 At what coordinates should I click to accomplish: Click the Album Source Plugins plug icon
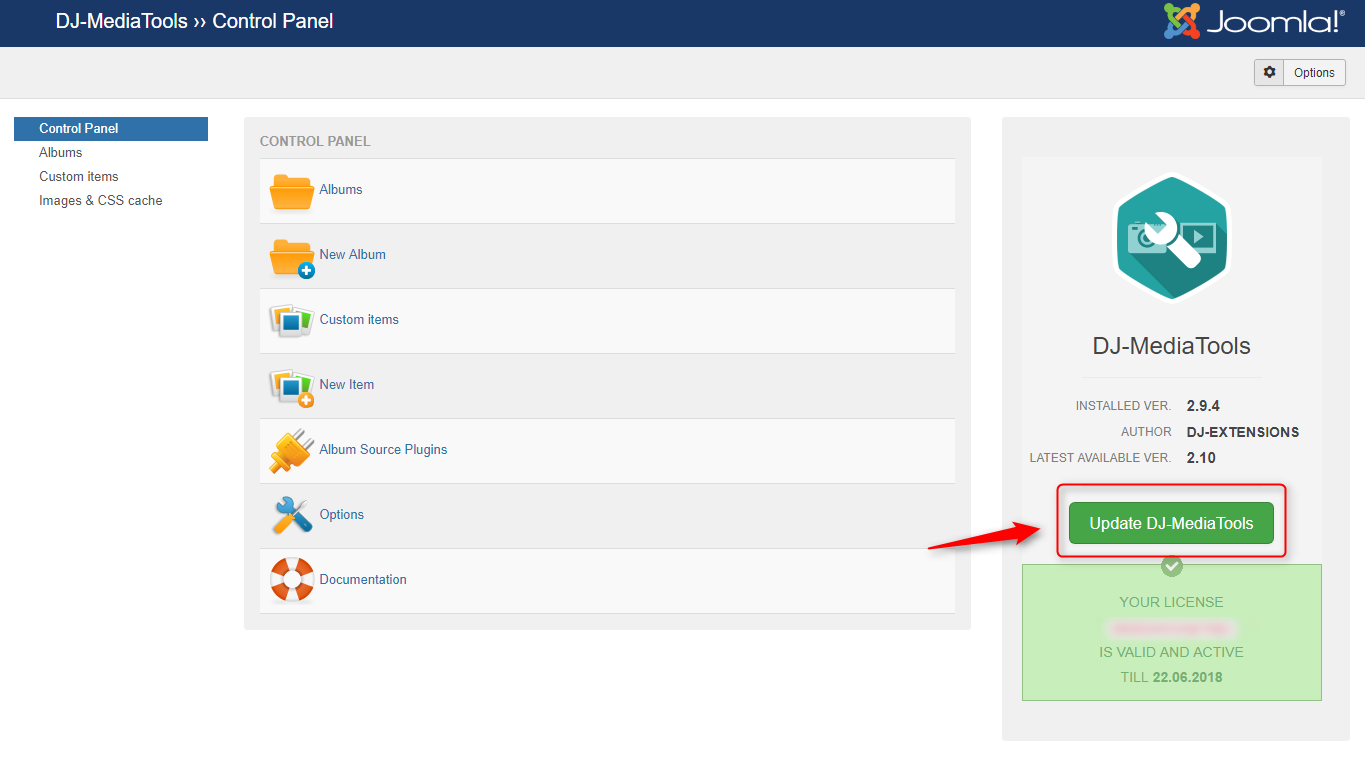tap(292, 451)
